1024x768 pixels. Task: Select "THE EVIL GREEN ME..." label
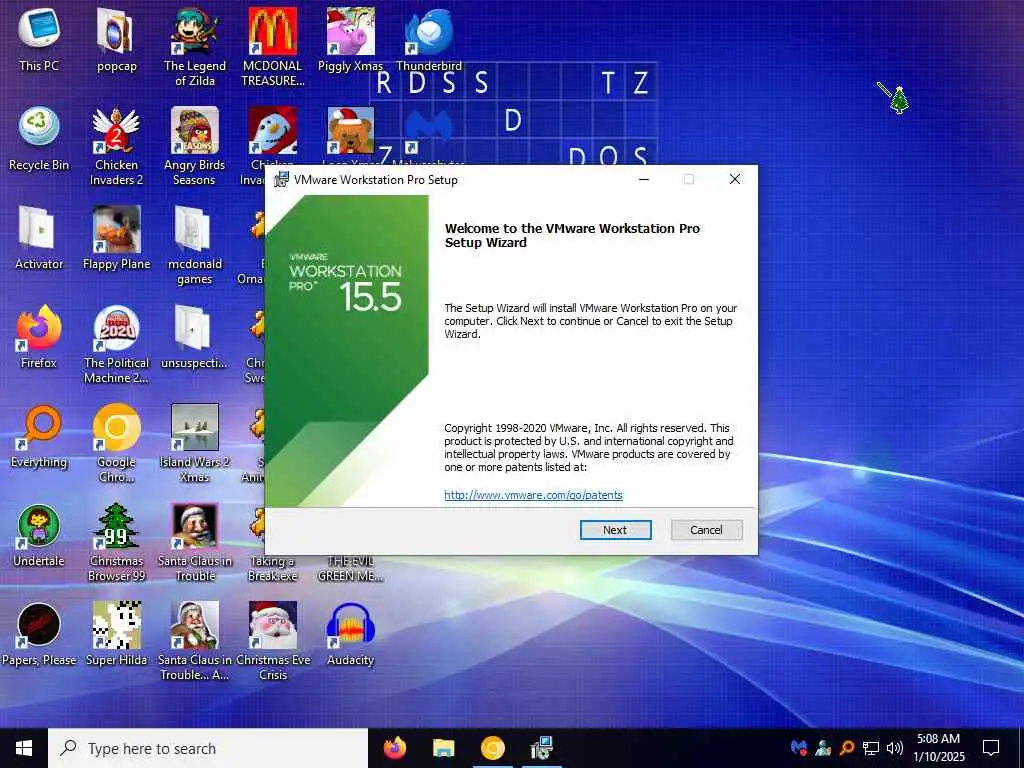point(350,568)
